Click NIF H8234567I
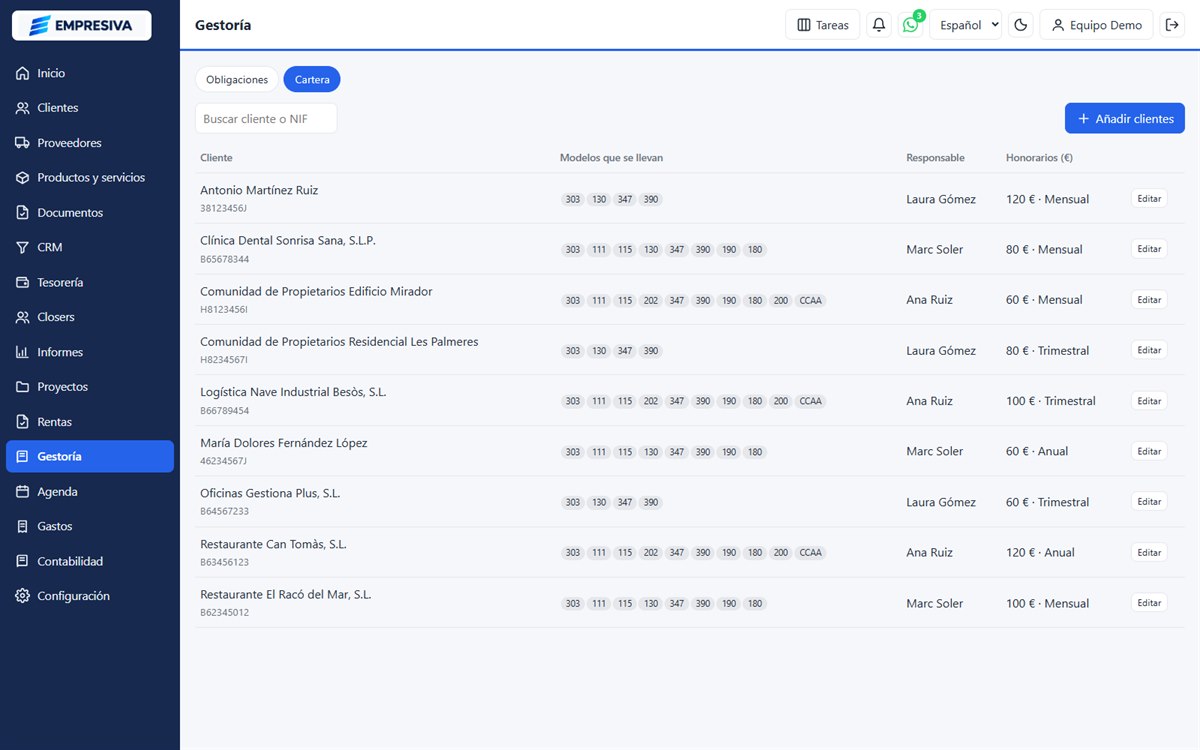Screen dimensions: 1200x750 tap(224, 360)
